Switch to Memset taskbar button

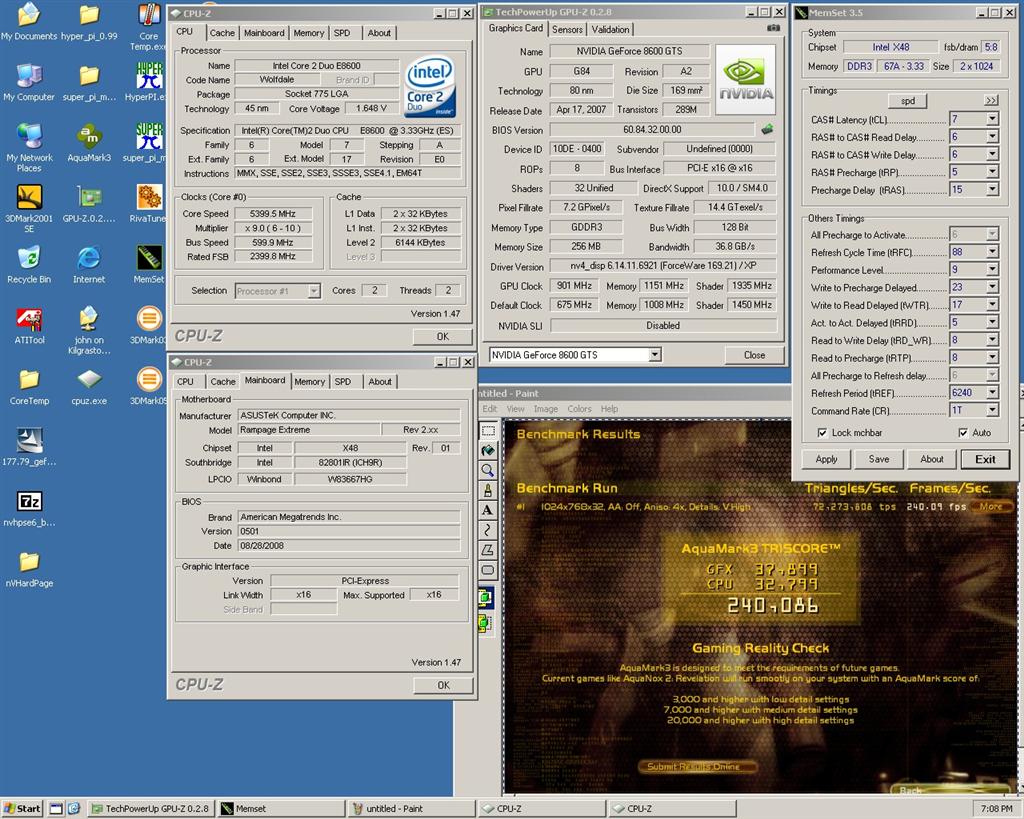(x=281, y=809)
